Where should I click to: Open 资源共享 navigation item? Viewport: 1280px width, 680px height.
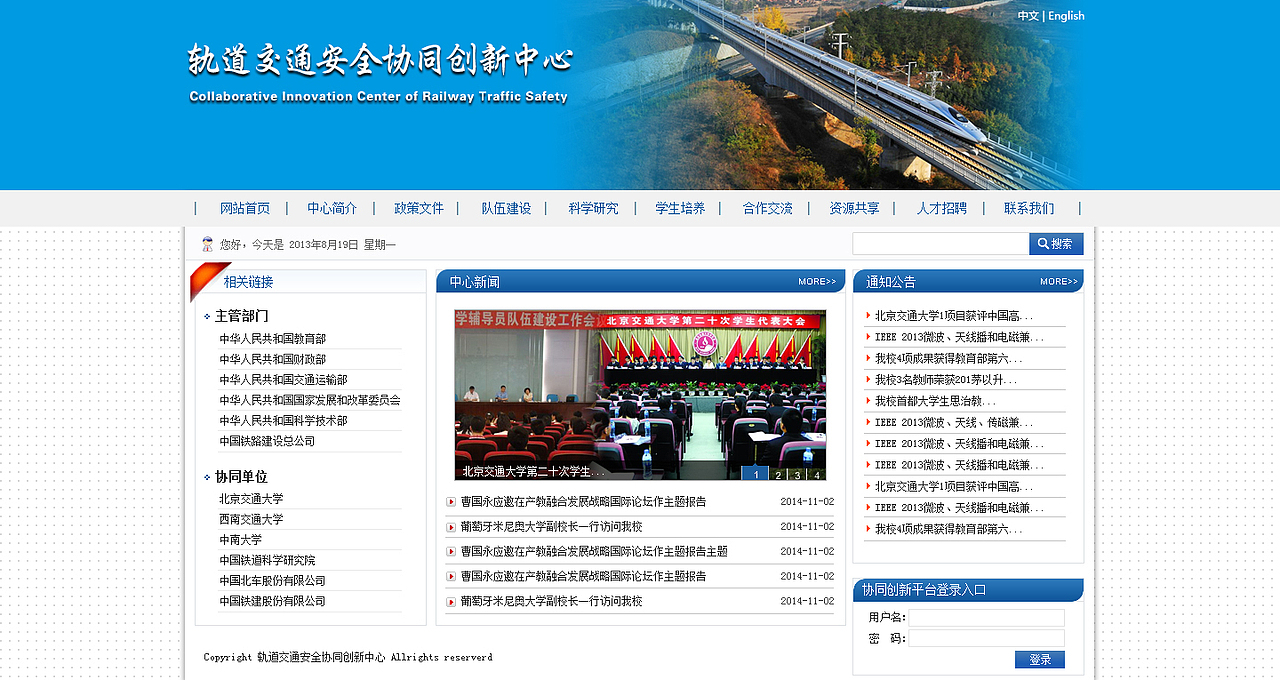(854, 208)
